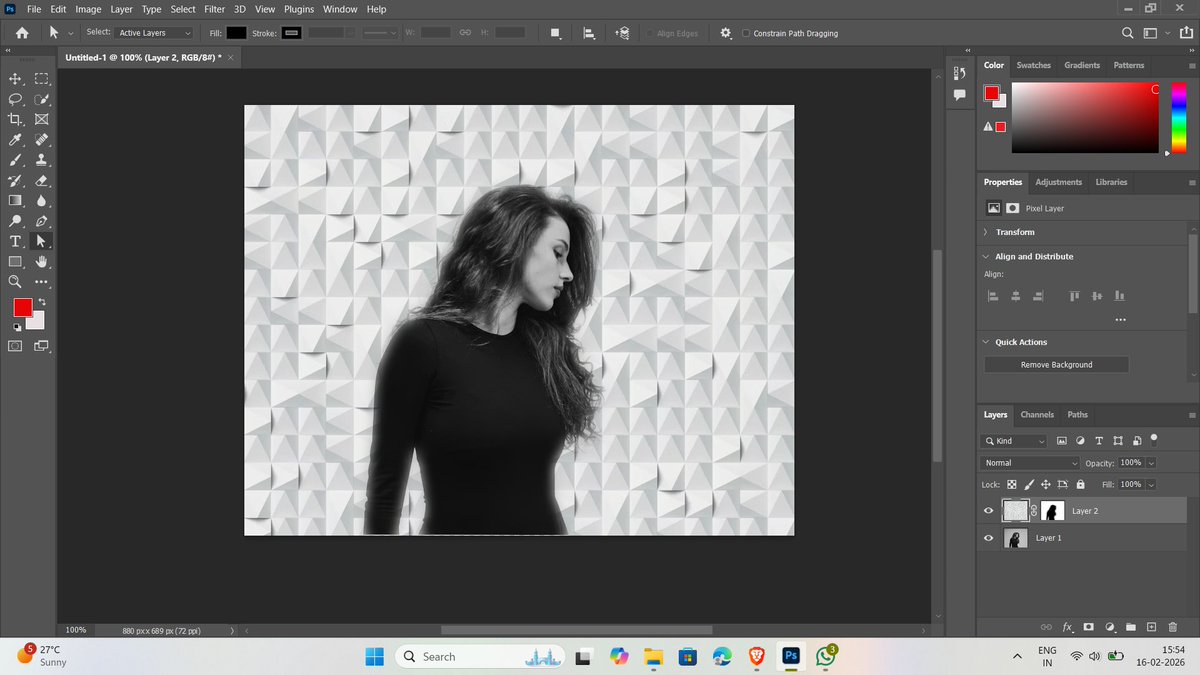Hide Layer 1 with its eye icon
The height and width of the screenshot is (675, 1200).
coord(989,538)
